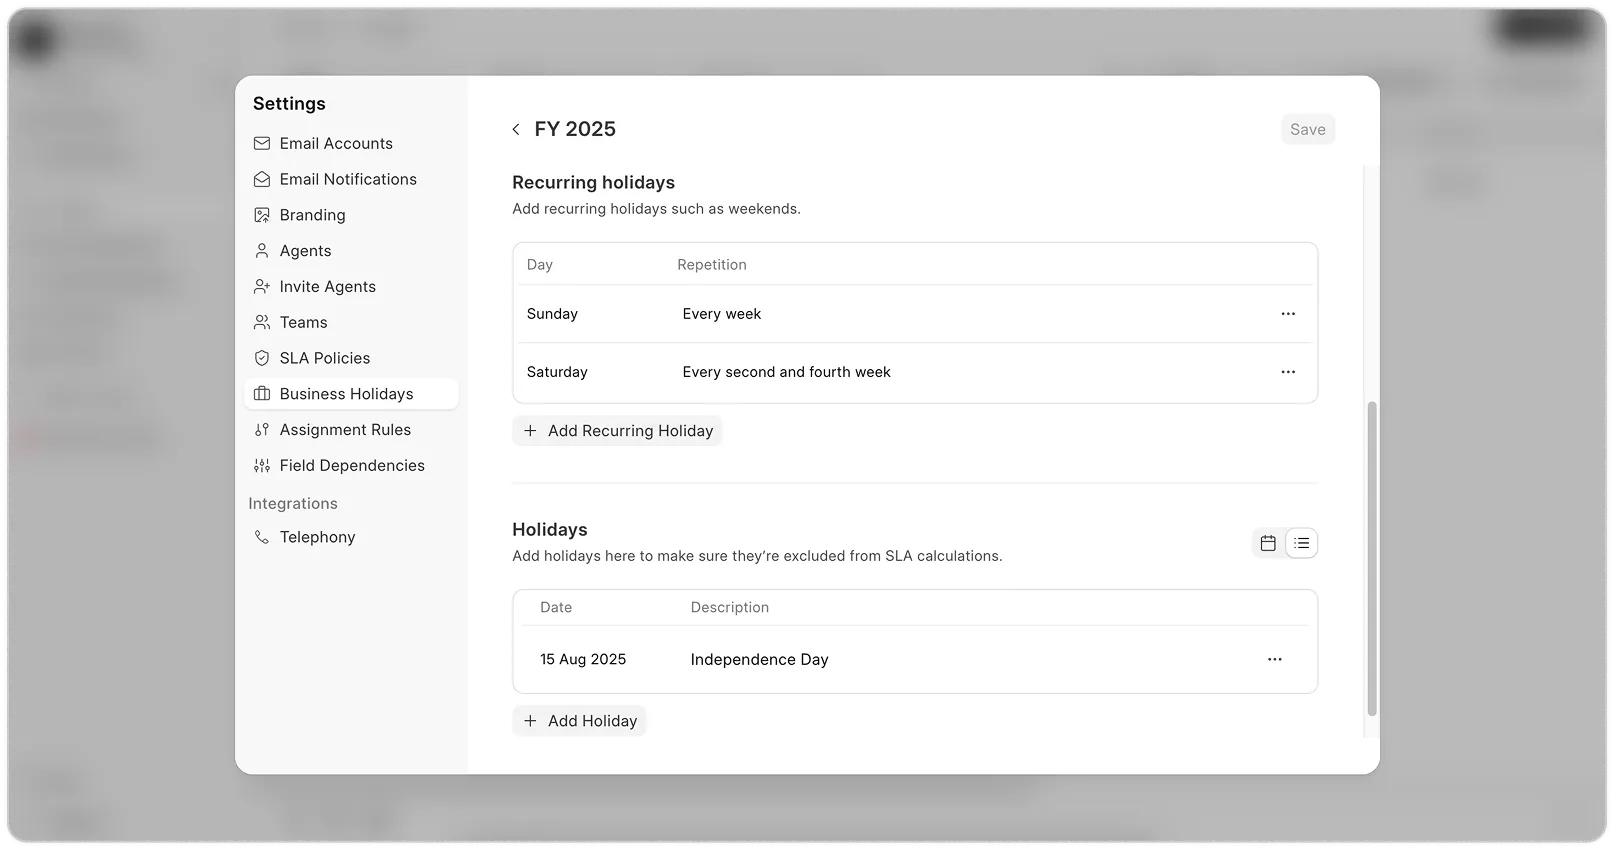Click the Add Recurring Holiday button

click(618, 431)
